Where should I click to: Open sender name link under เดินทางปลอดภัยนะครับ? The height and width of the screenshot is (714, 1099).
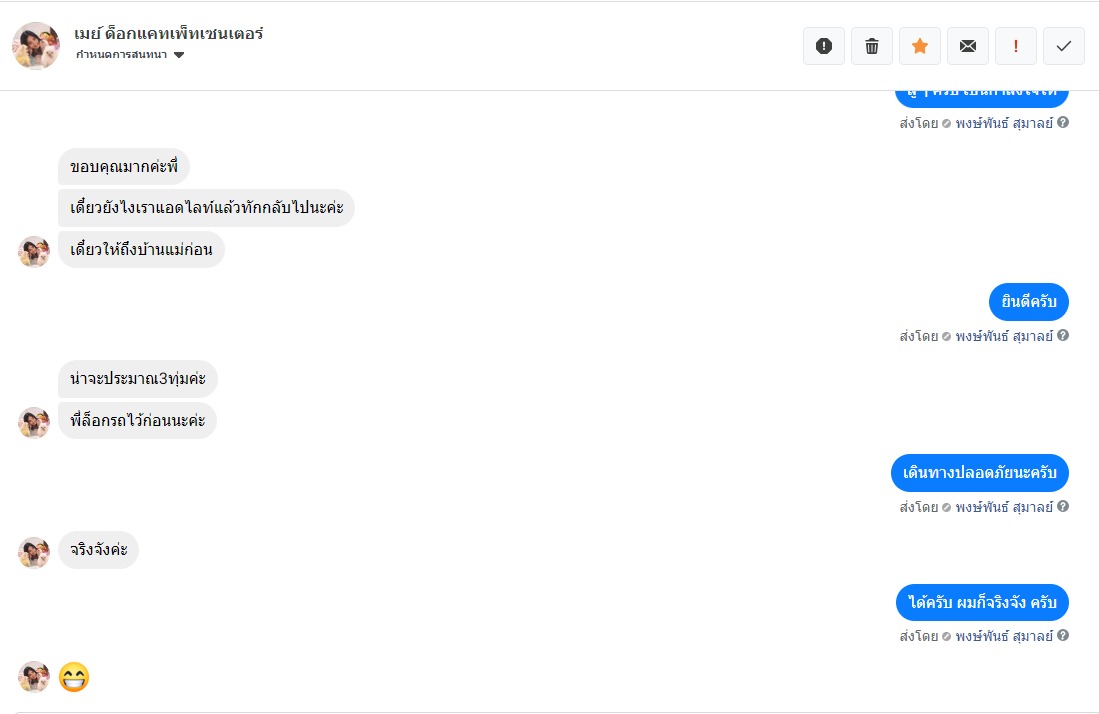(1003, 507)
